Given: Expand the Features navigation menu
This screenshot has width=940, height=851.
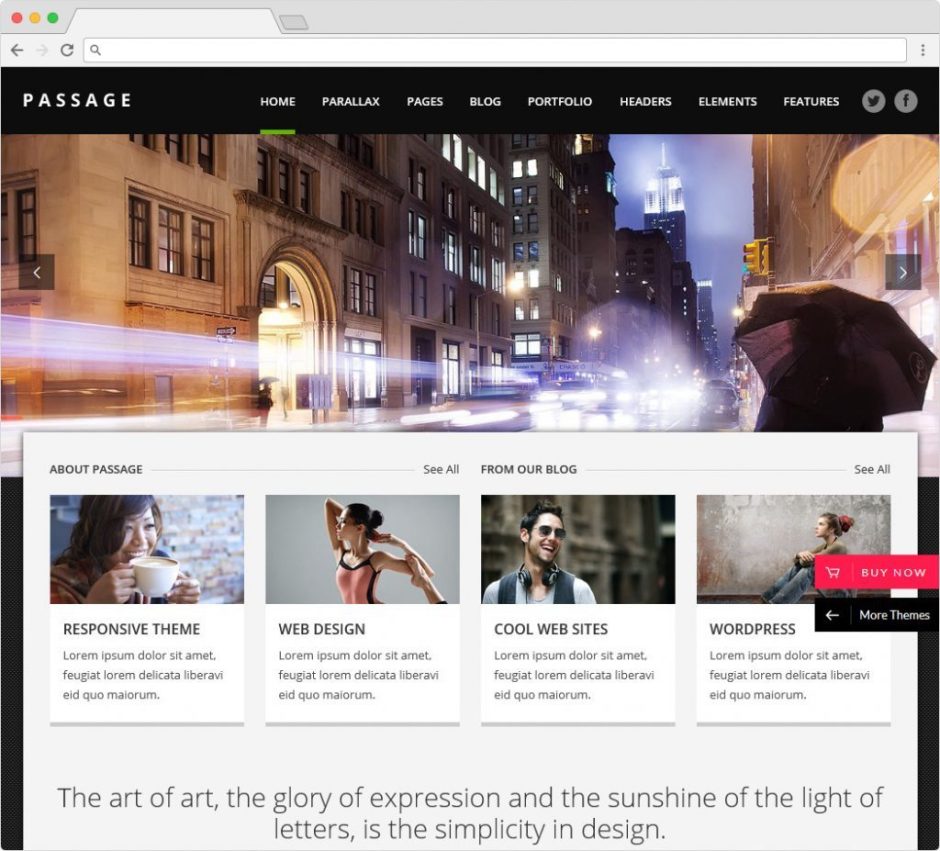Looking at the screenshot, I should 811,101.
